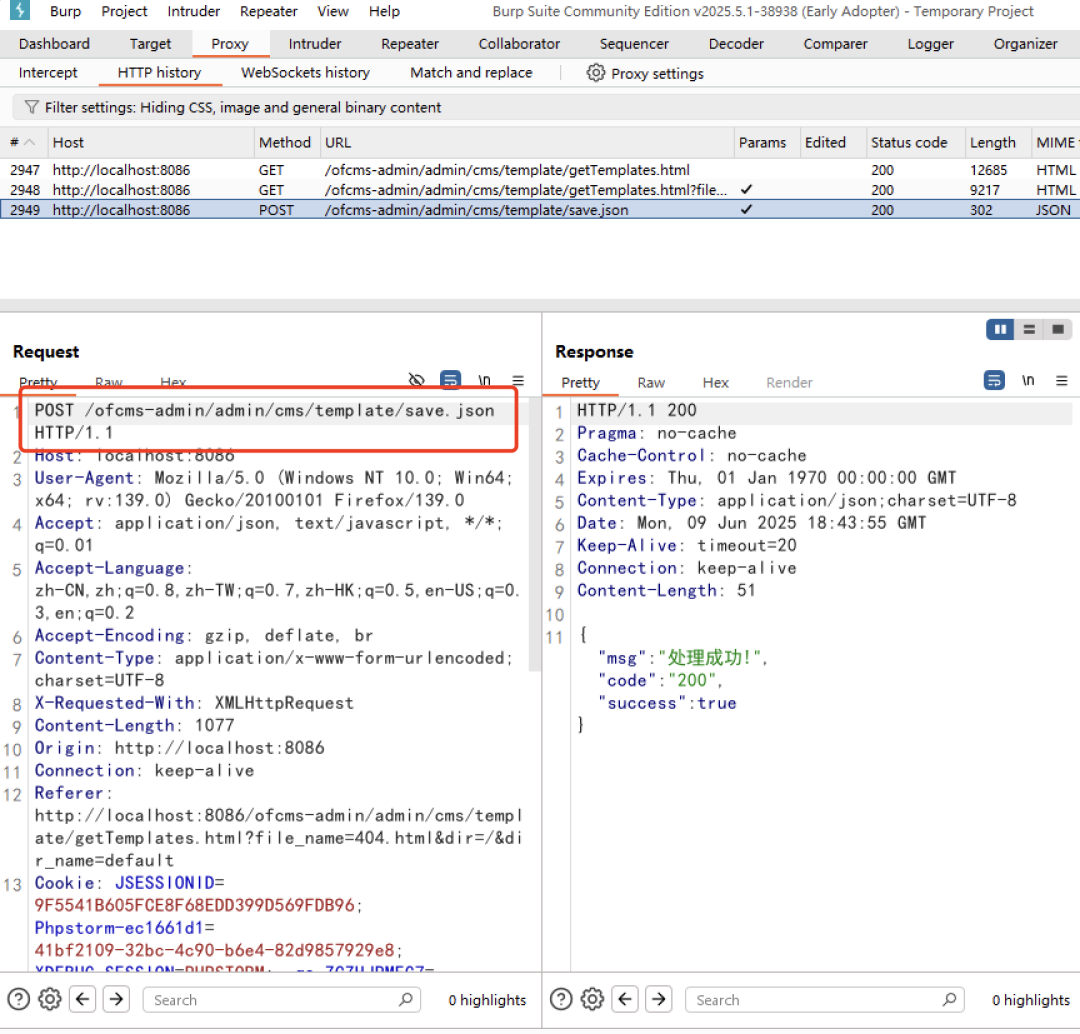The width and height of the screenshot is (1080, 1034).
Task: Switch Response view to Hex tab
Action: coord(715,382)
